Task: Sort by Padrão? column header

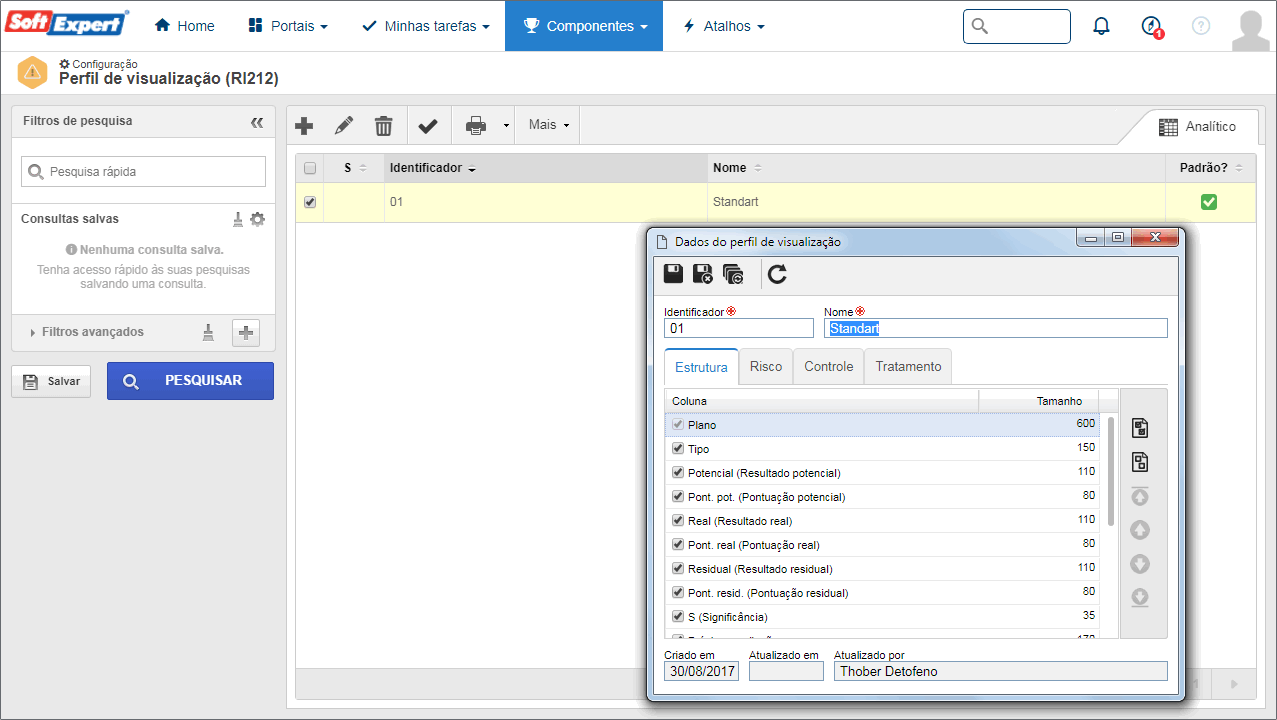Action: [1210, 168]
